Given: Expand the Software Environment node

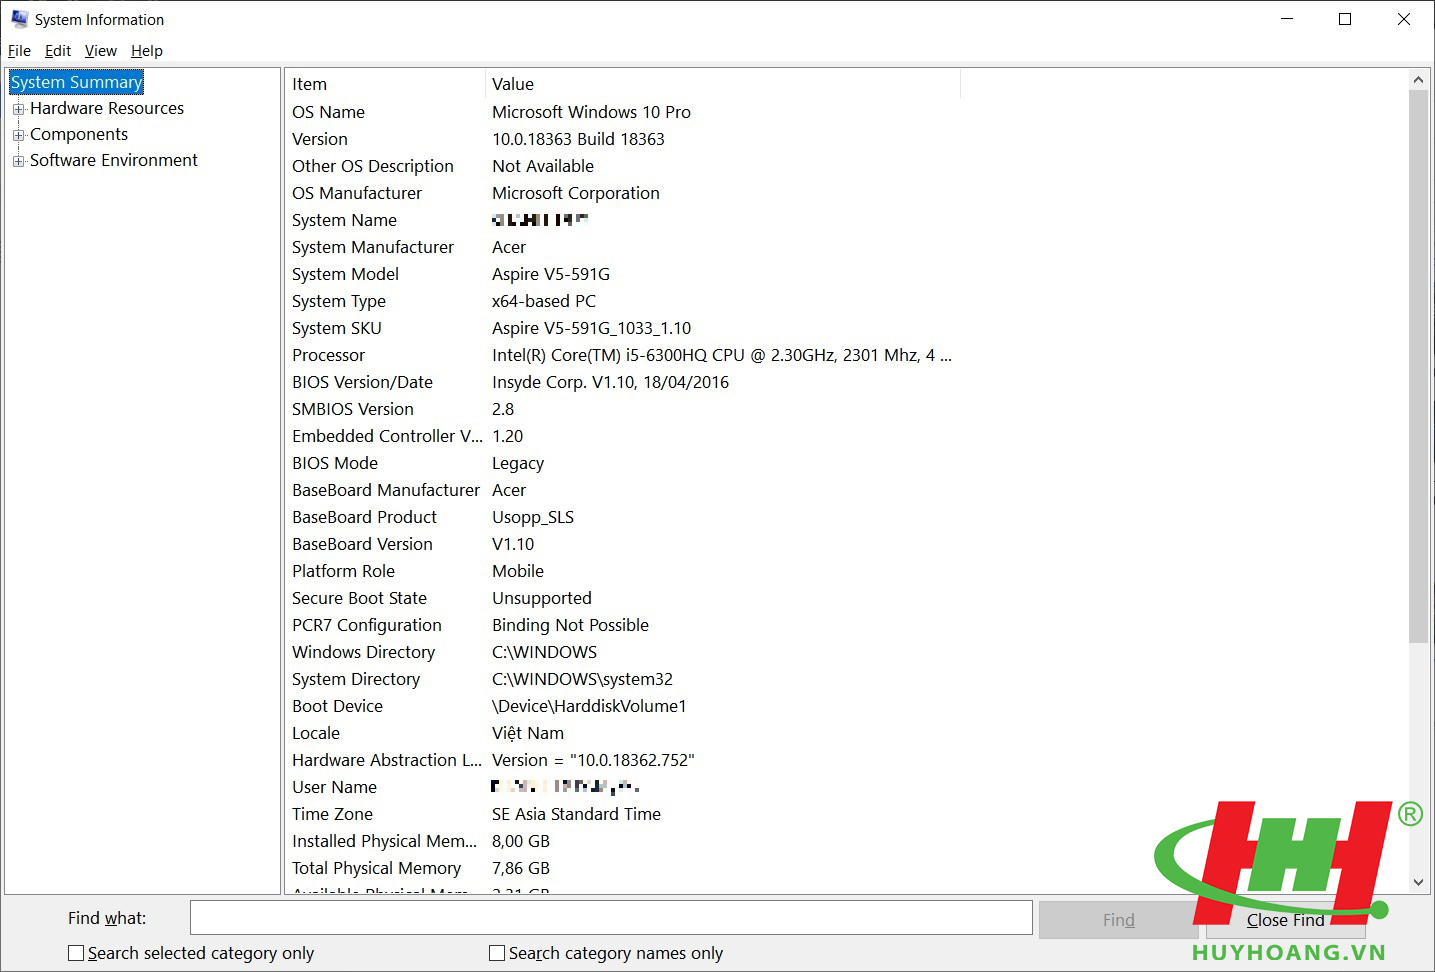Looking at the screenshot, I should coord(18,161).
